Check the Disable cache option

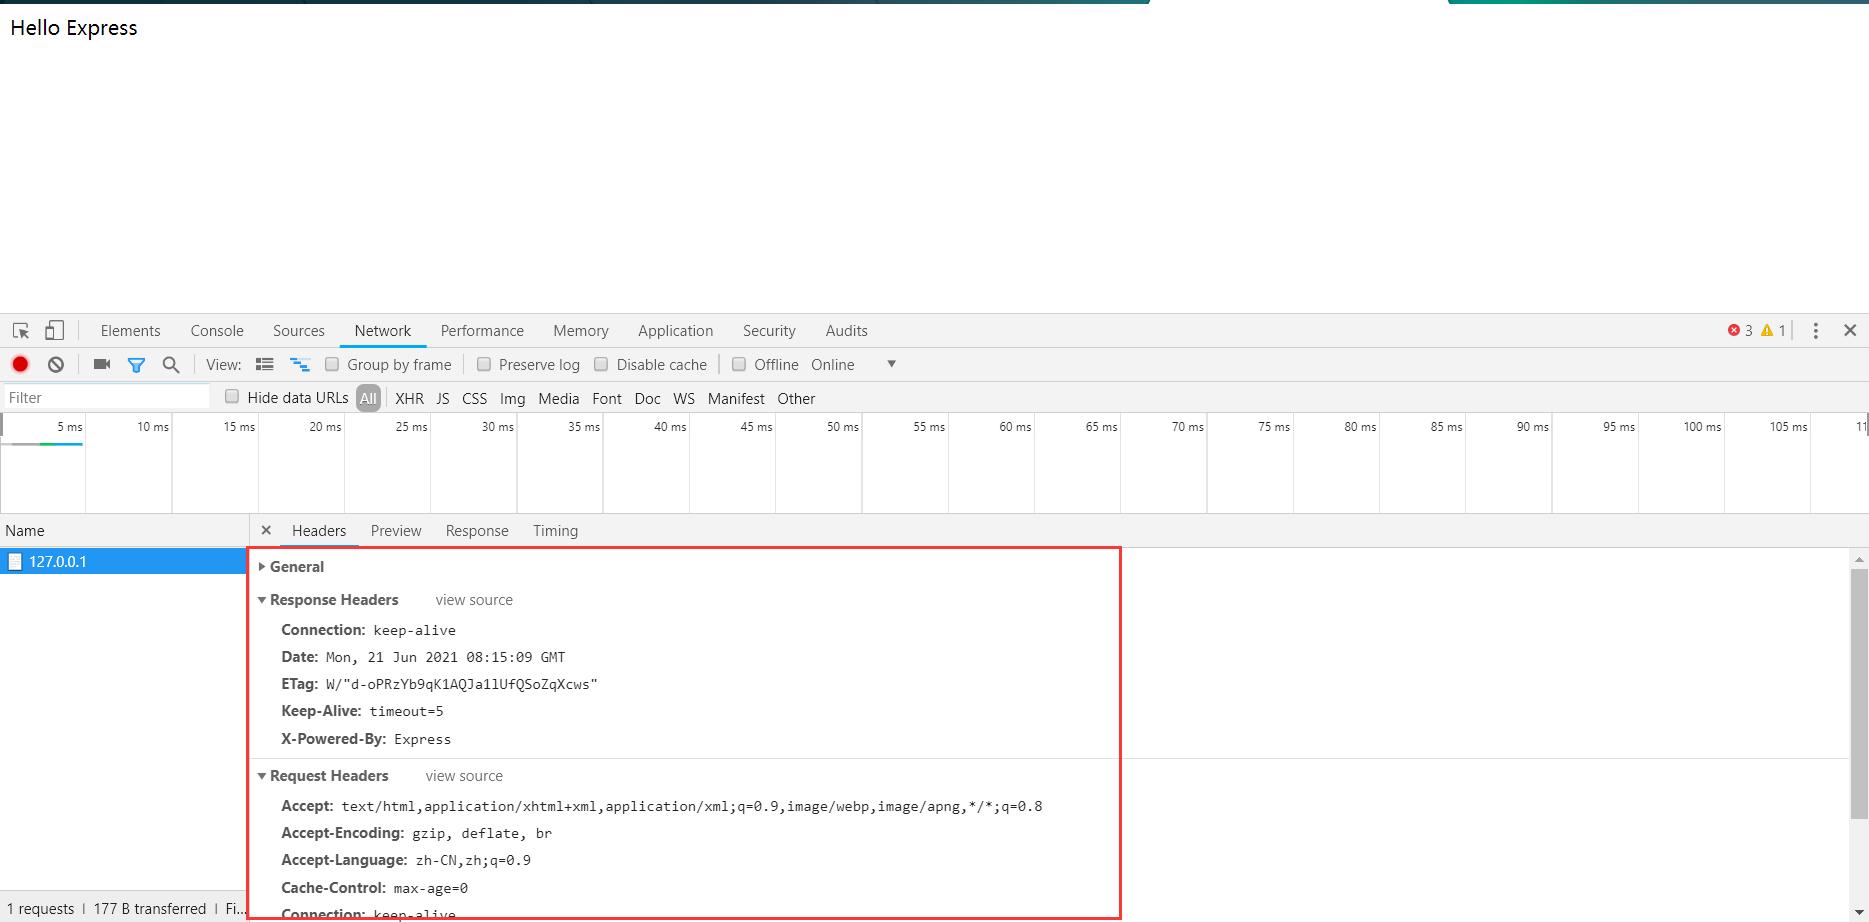tap(601, 364)
